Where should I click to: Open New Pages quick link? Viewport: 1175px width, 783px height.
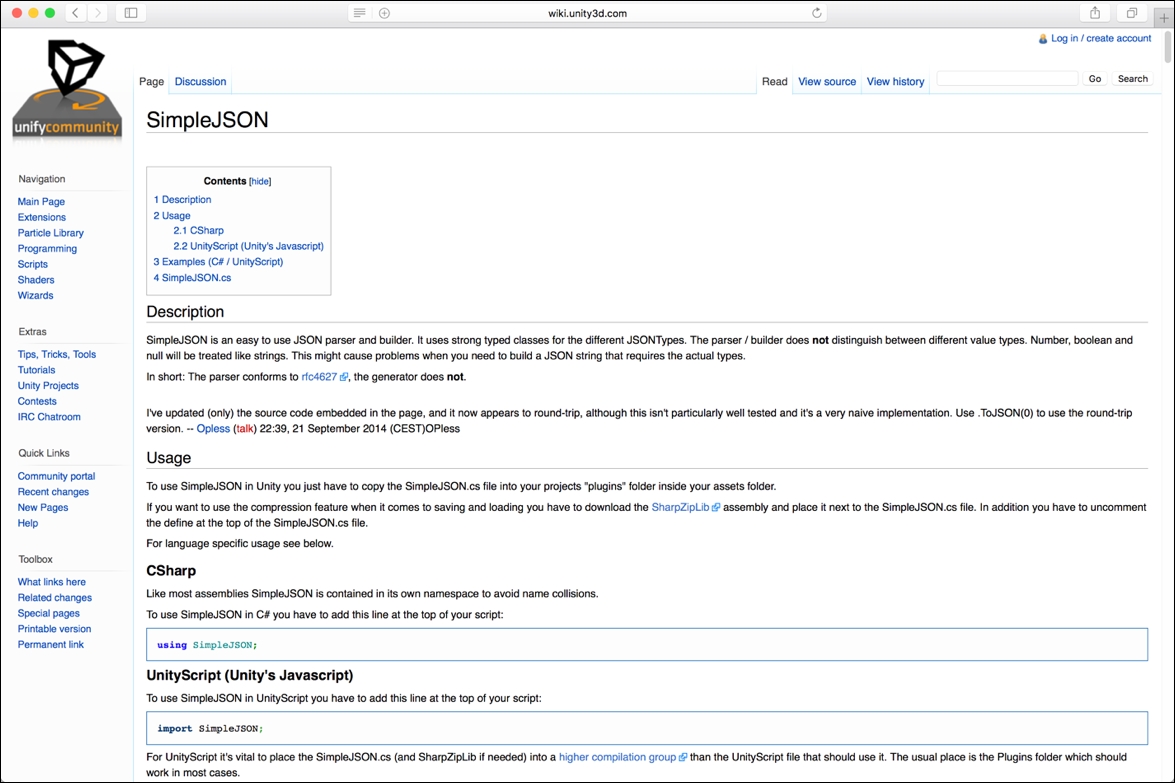(x=43, y=508)
